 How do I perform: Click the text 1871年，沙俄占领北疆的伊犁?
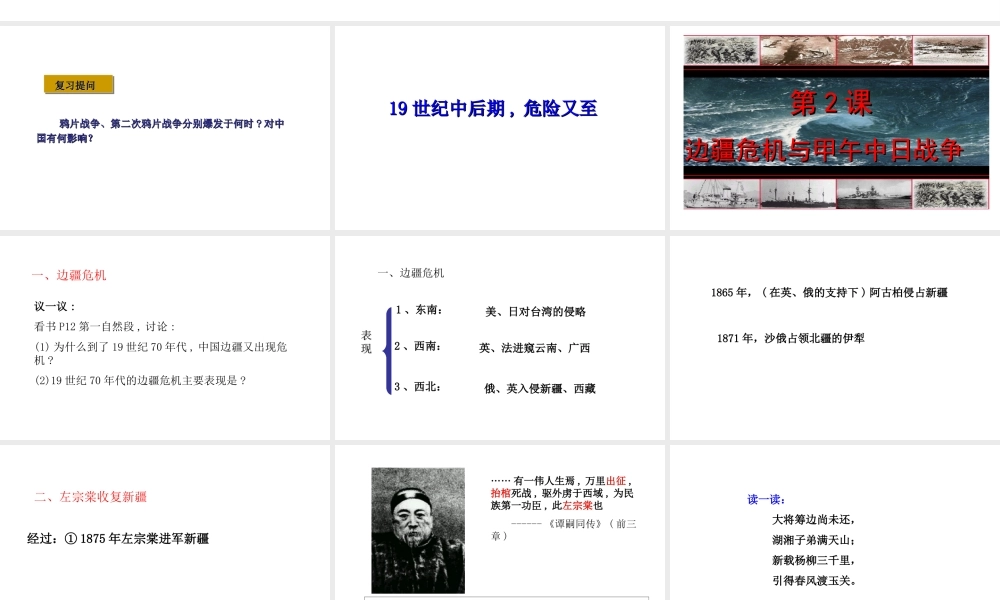pyautogui.click(x=790, y=338)
